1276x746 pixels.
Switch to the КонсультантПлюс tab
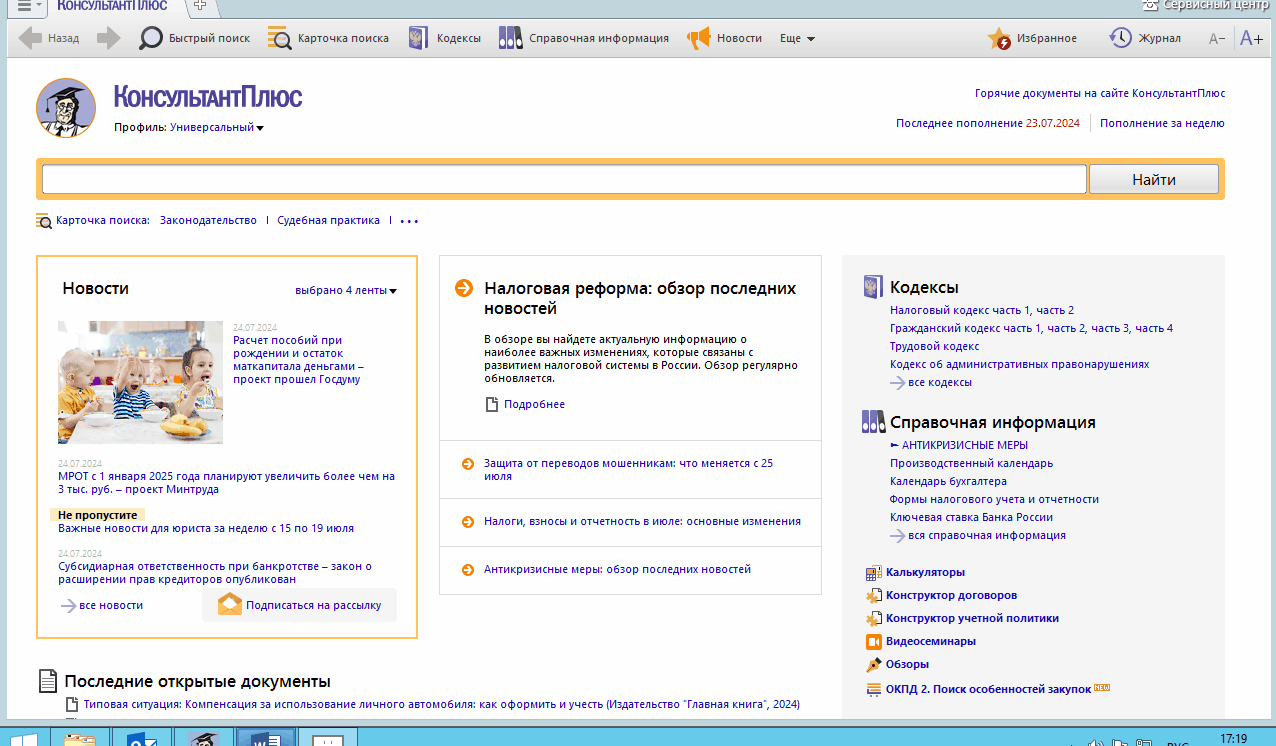(x=112, y=6)
